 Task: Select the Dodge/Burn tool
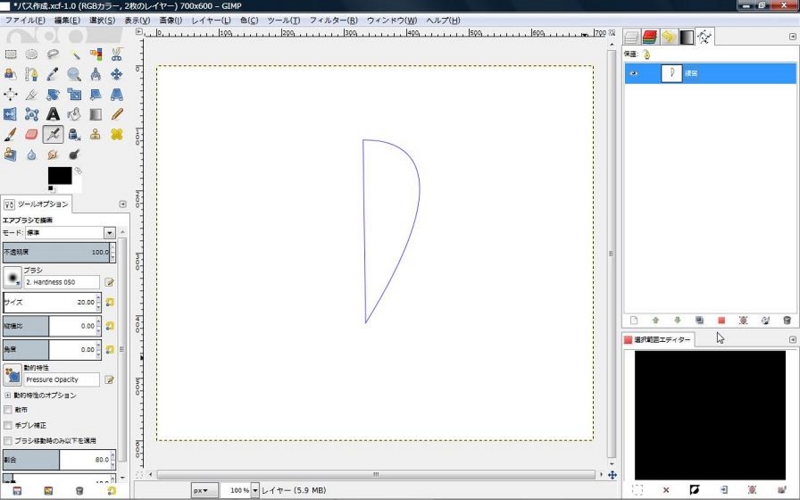click(74, 155)
